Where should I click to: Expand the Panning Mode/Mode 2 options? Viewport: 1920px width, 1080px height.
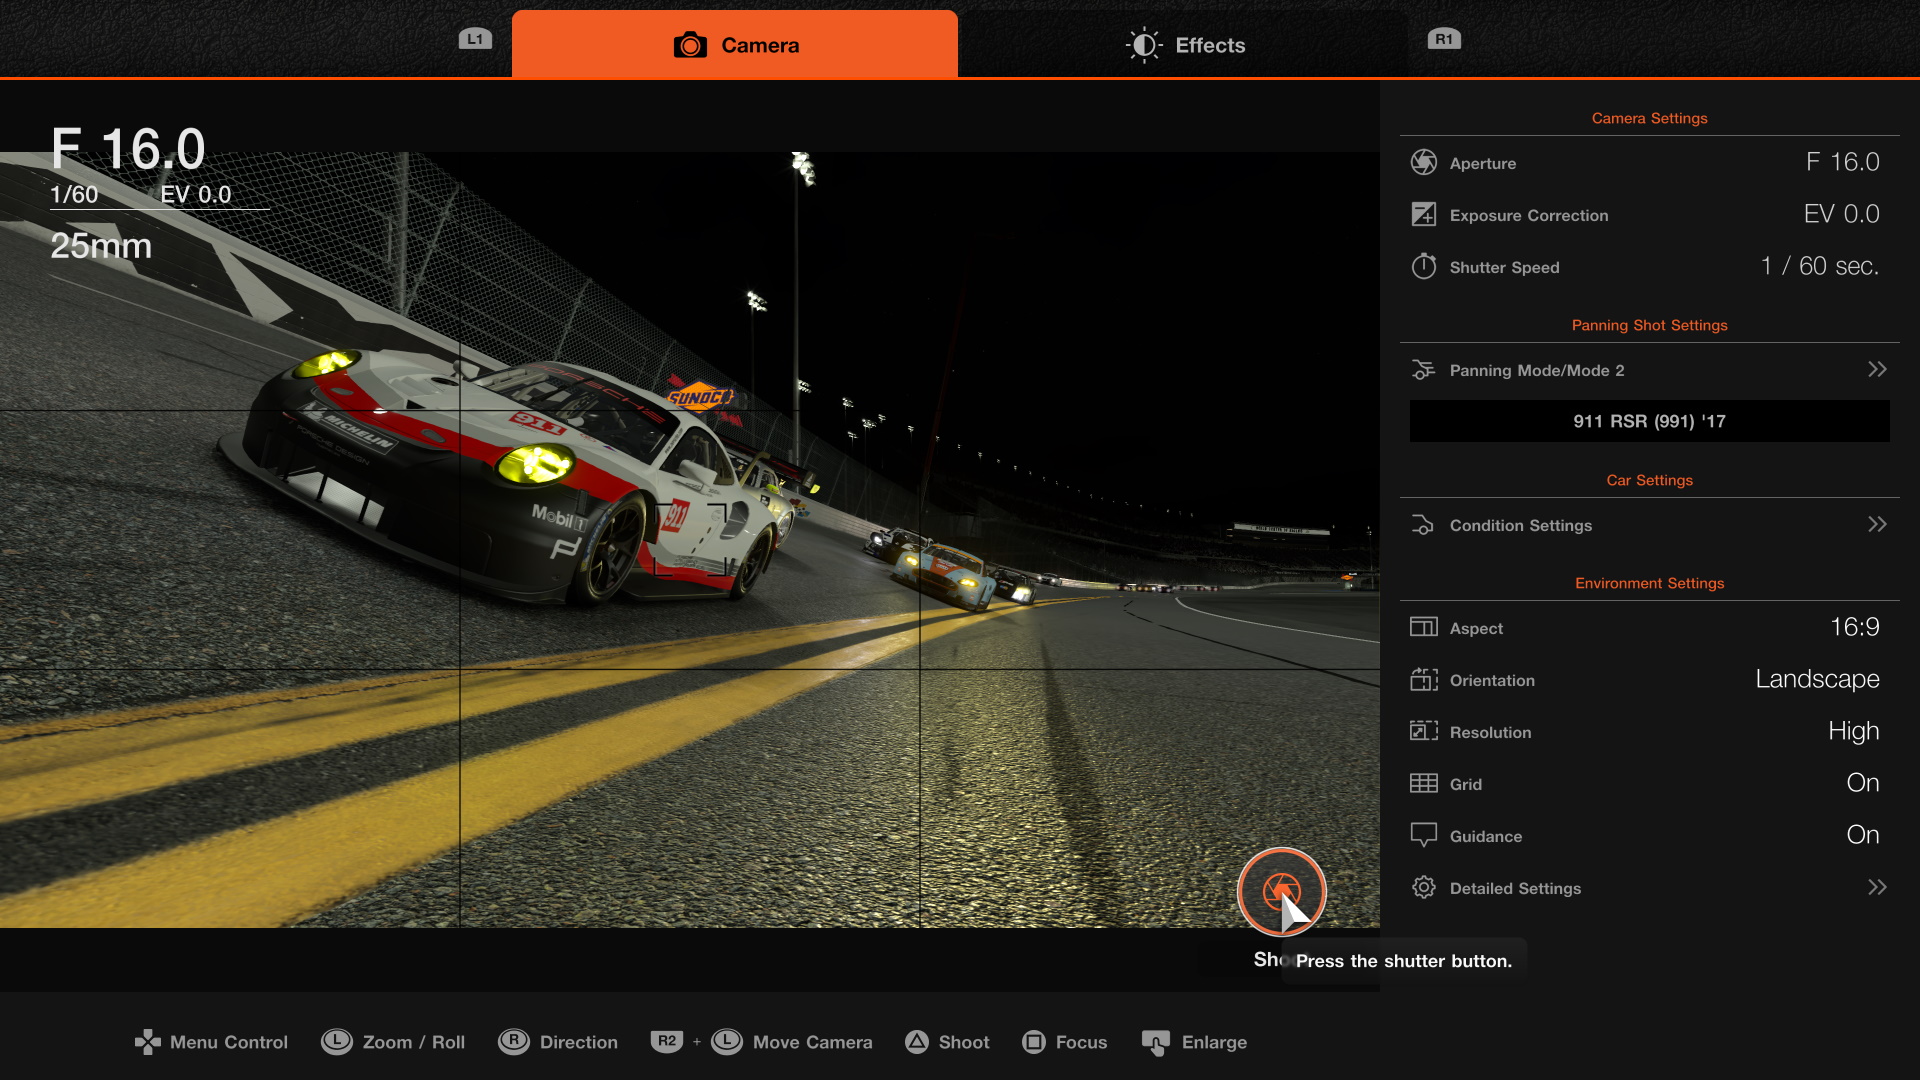click(x=1878, y=369)
